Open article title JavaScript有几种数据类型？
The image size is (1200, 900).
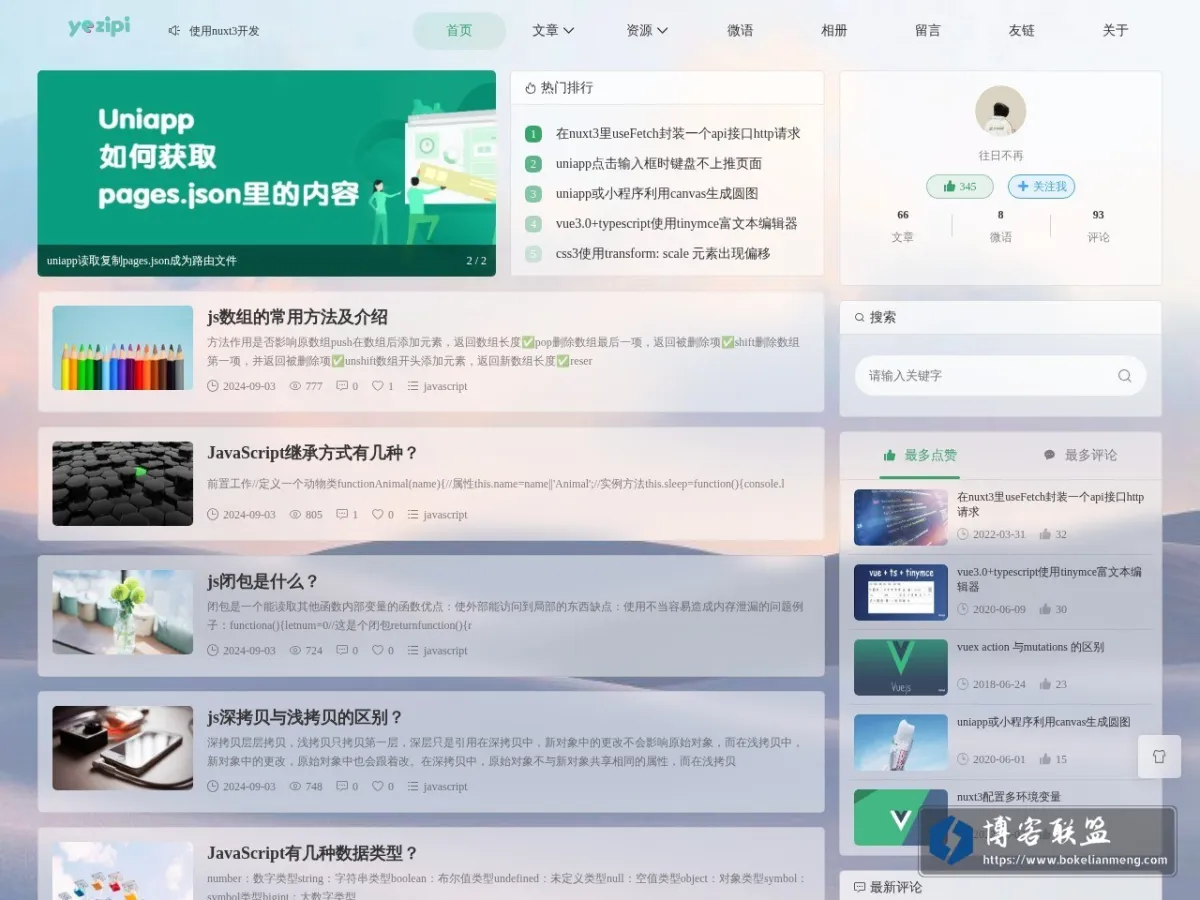coord(312,854)
